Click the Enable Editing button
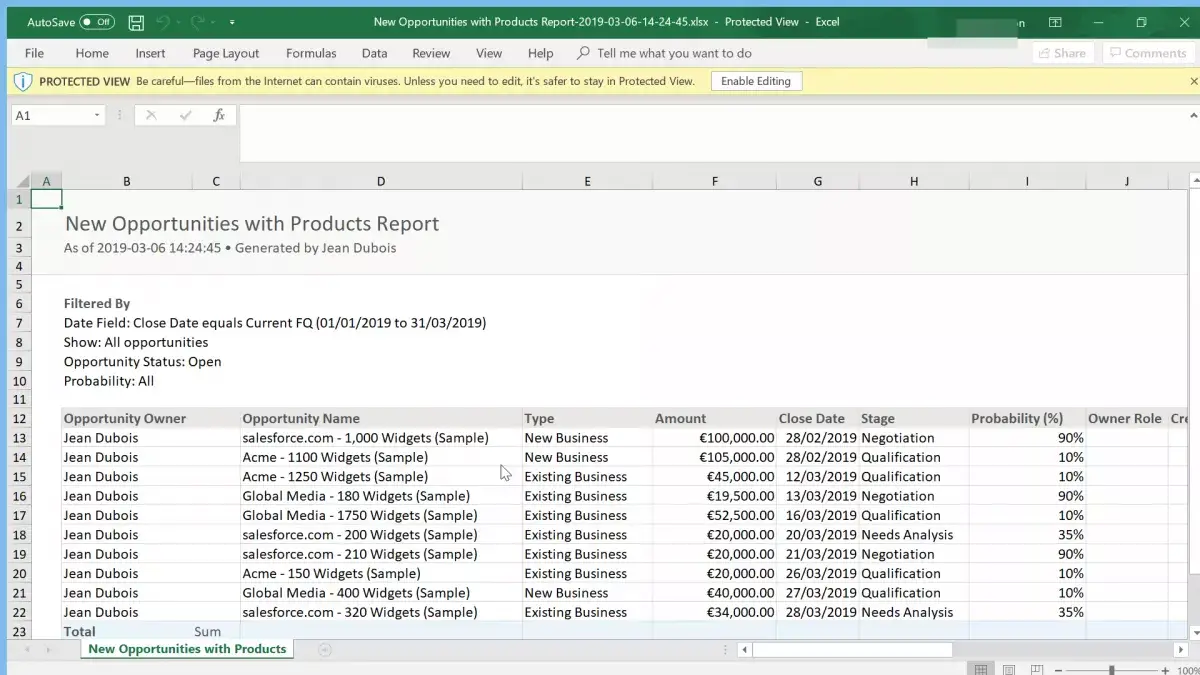The width and height of the screenshot is (1200, 675). pos(756,81)
